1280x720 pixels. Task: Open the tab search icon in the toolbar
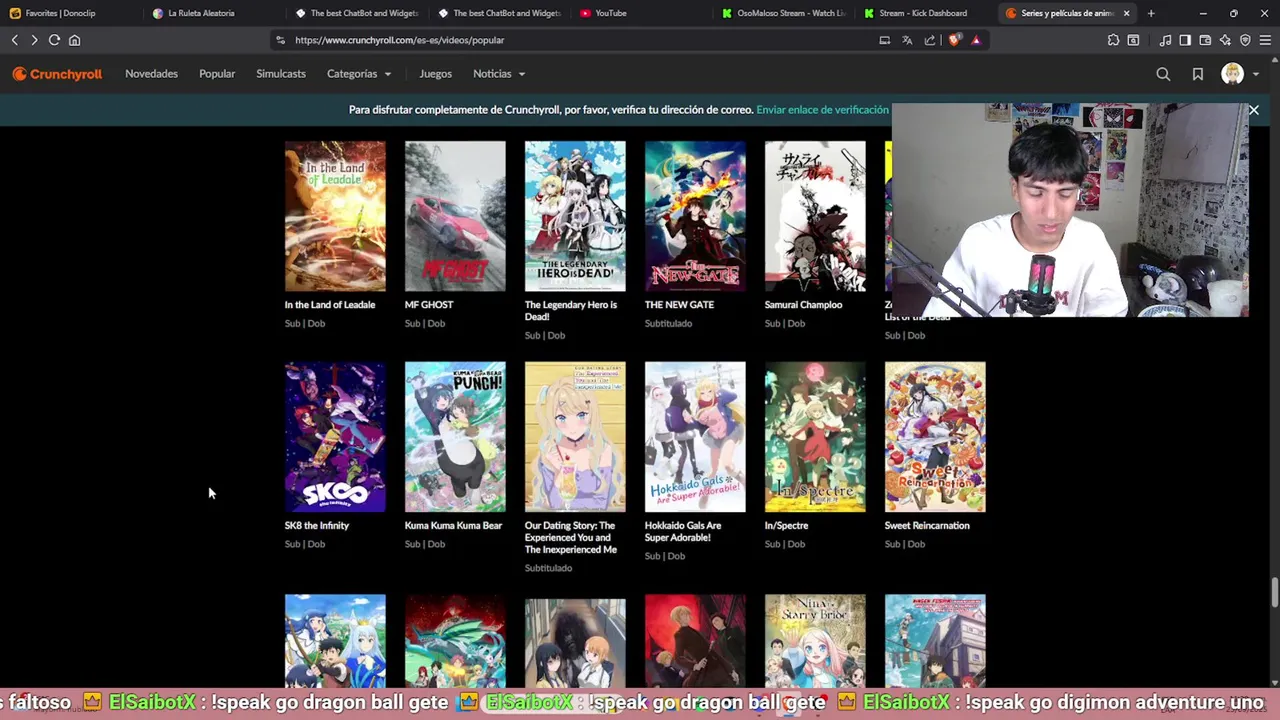click(1133, 40)
